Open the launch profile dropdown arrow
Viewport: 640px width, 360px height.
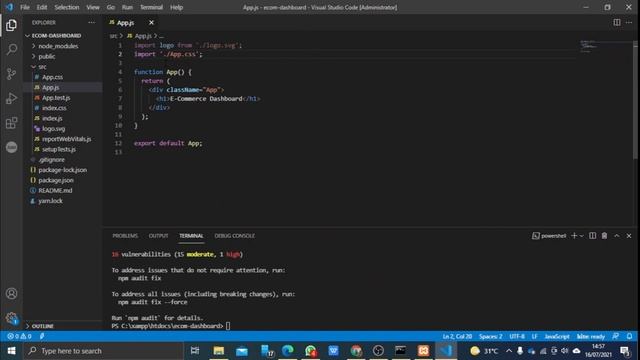[x=582, y=236]
